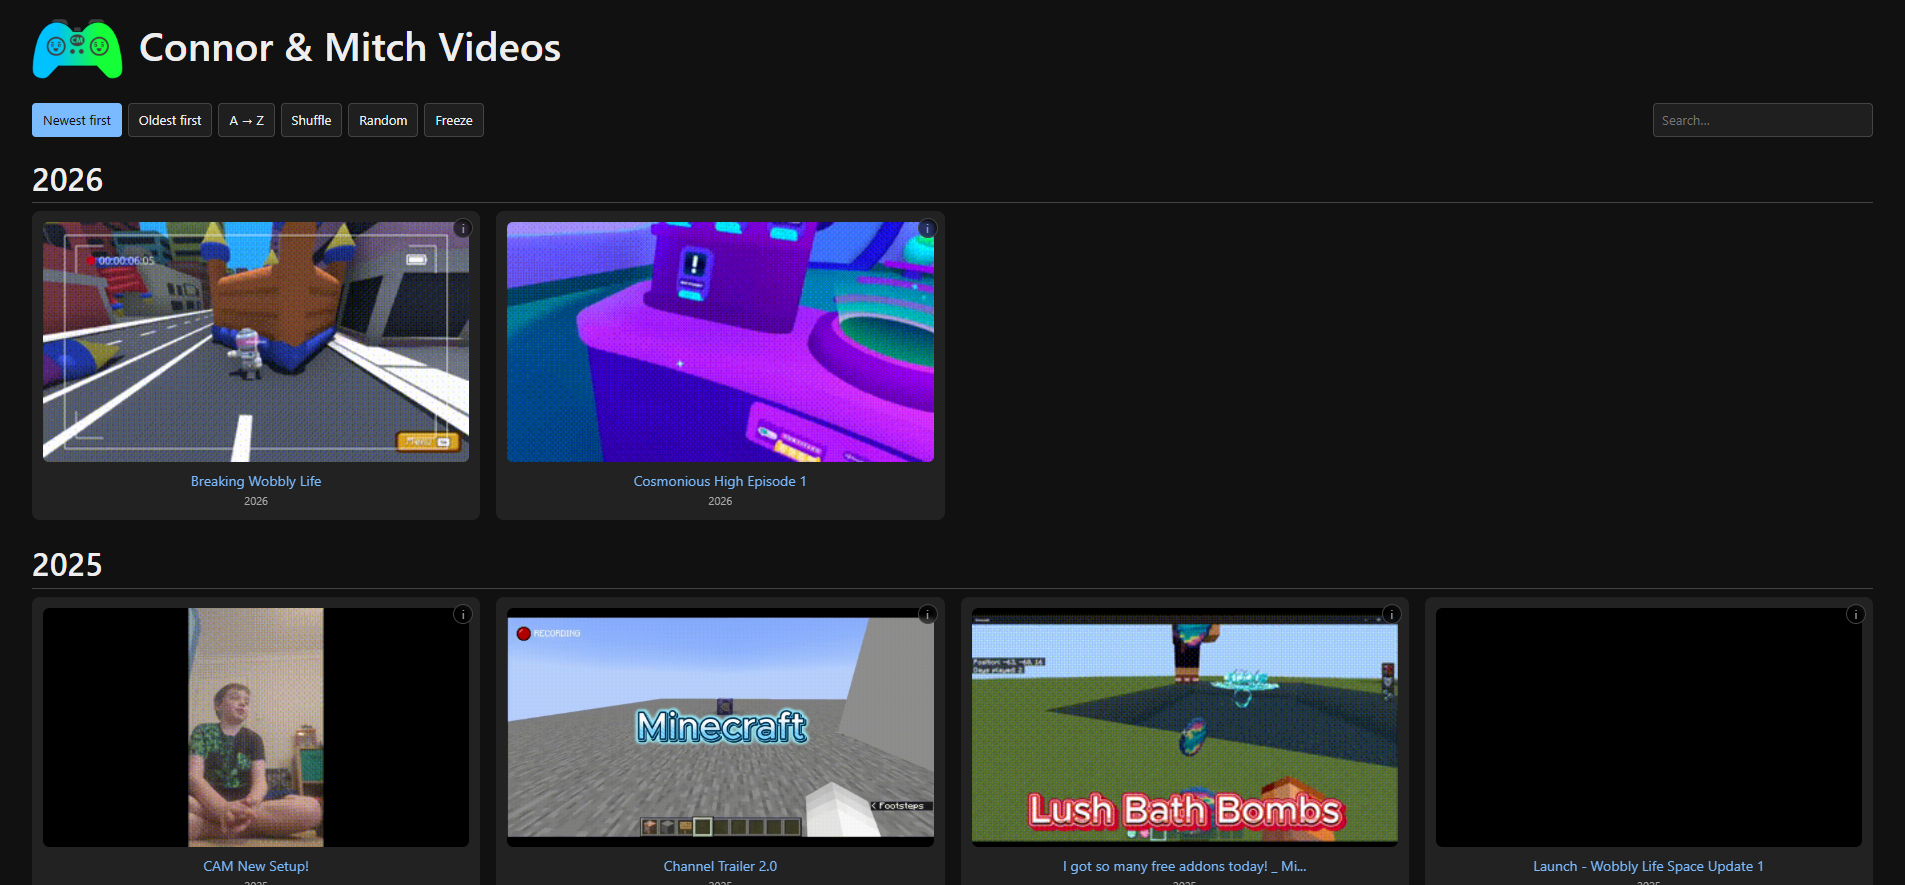The width and height of the screenshot is (1905, 885).
Task: Sort videos alphabetically A to Z
Action: tap(246, 120)
